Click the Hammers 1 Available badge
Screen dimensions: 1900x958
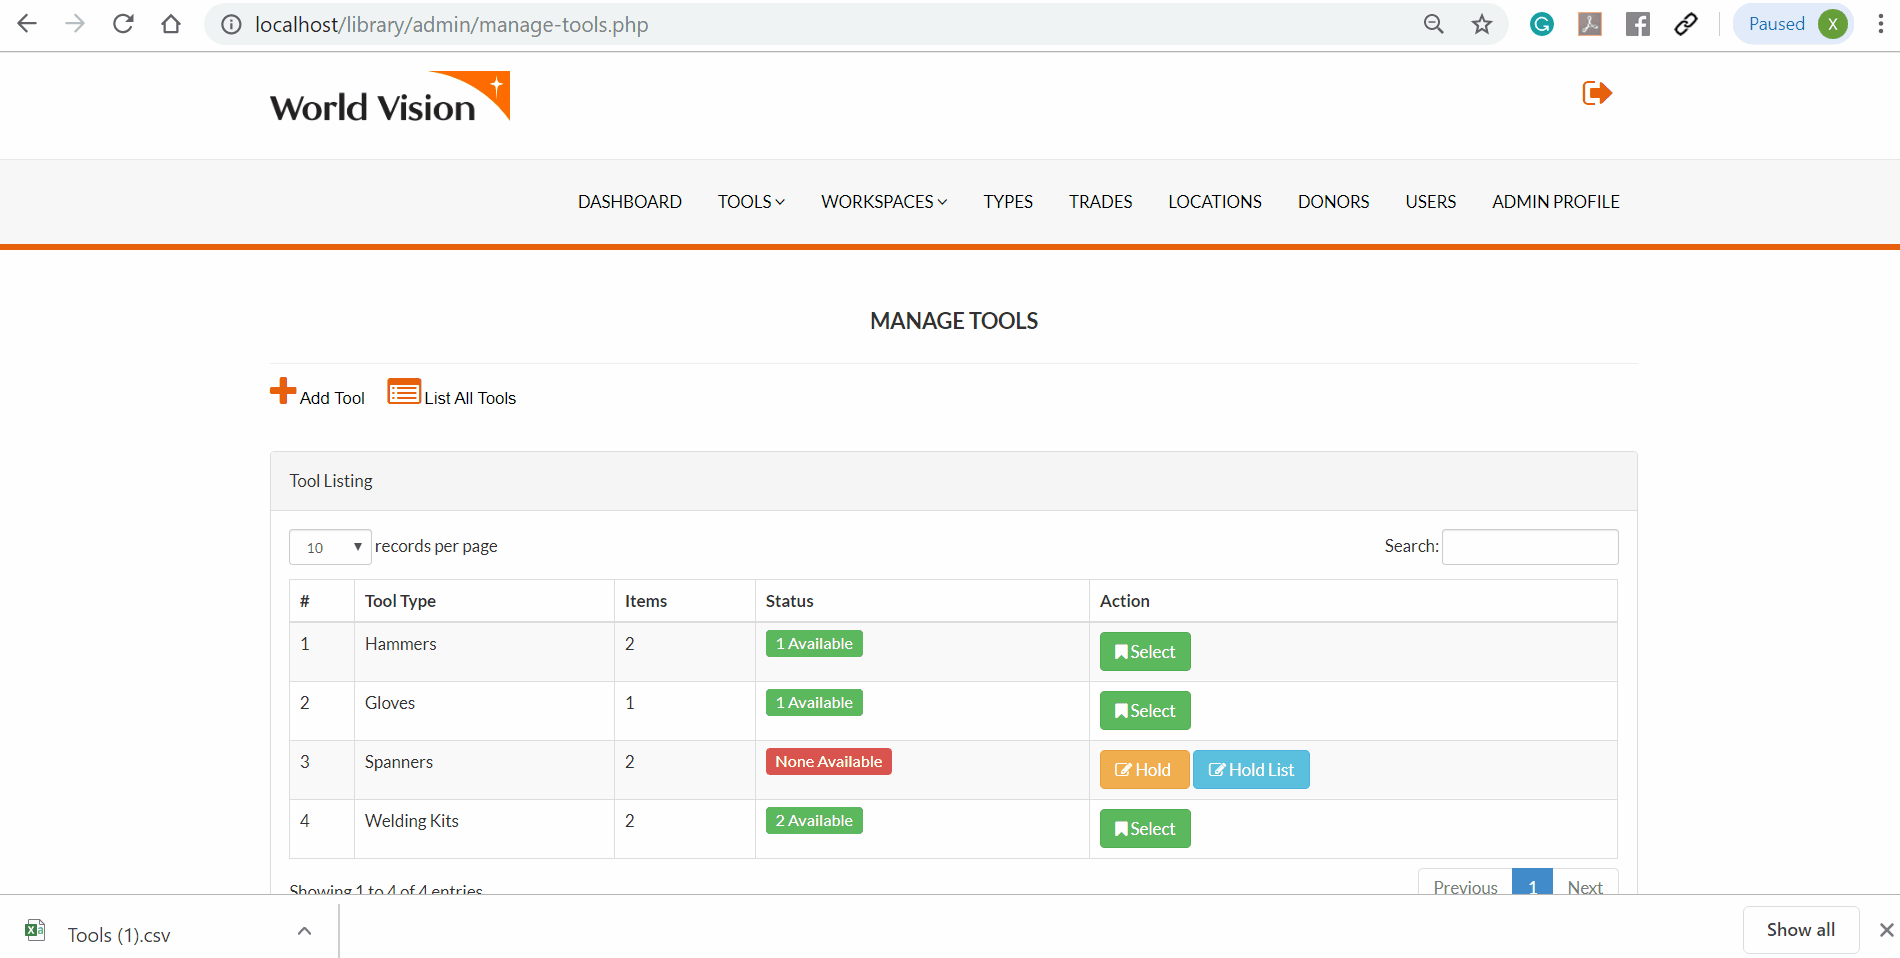[814, 644]
